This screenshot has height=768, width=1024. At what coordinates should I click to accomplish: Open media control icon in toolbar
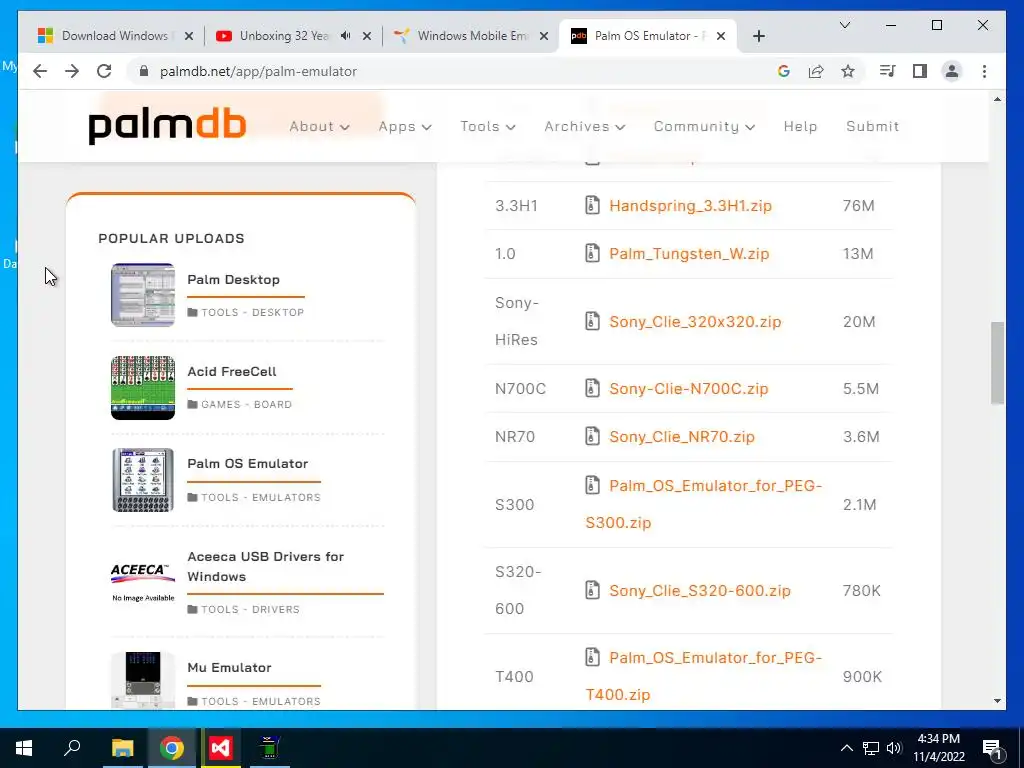point(888,71)
